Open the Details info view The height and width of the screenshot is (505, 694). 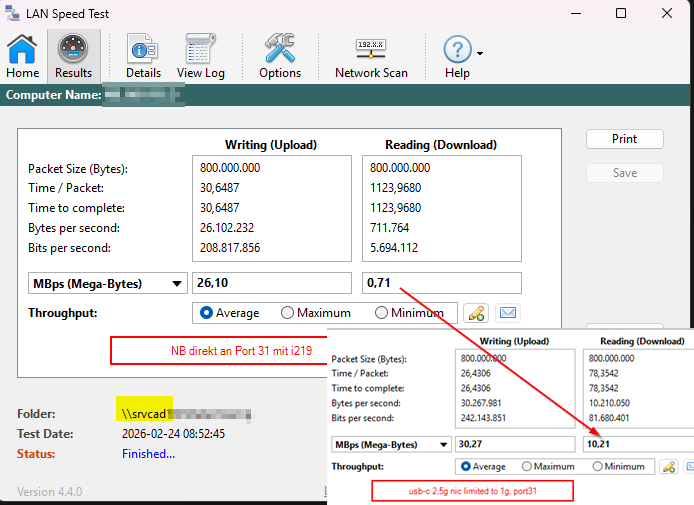(143, 57)
